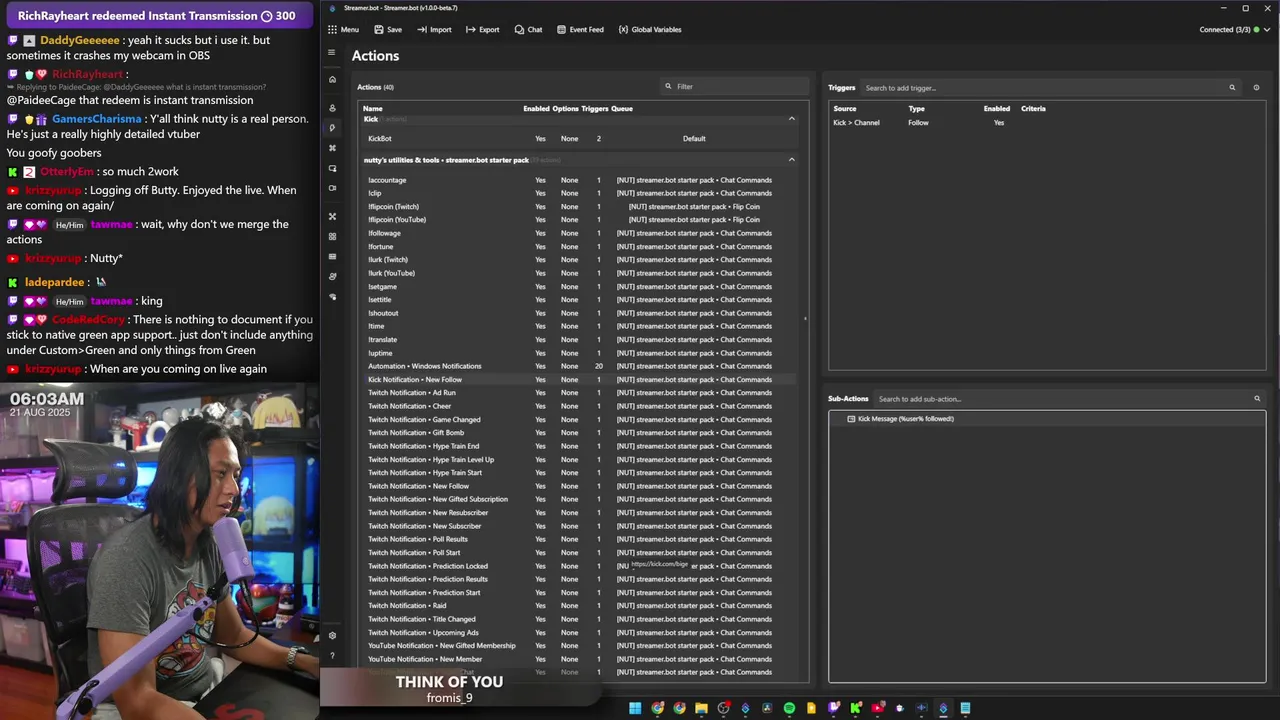Select Twitch Notification • Hype Train Start
This screenshot has height=720, width=1280.
point(580,473)
